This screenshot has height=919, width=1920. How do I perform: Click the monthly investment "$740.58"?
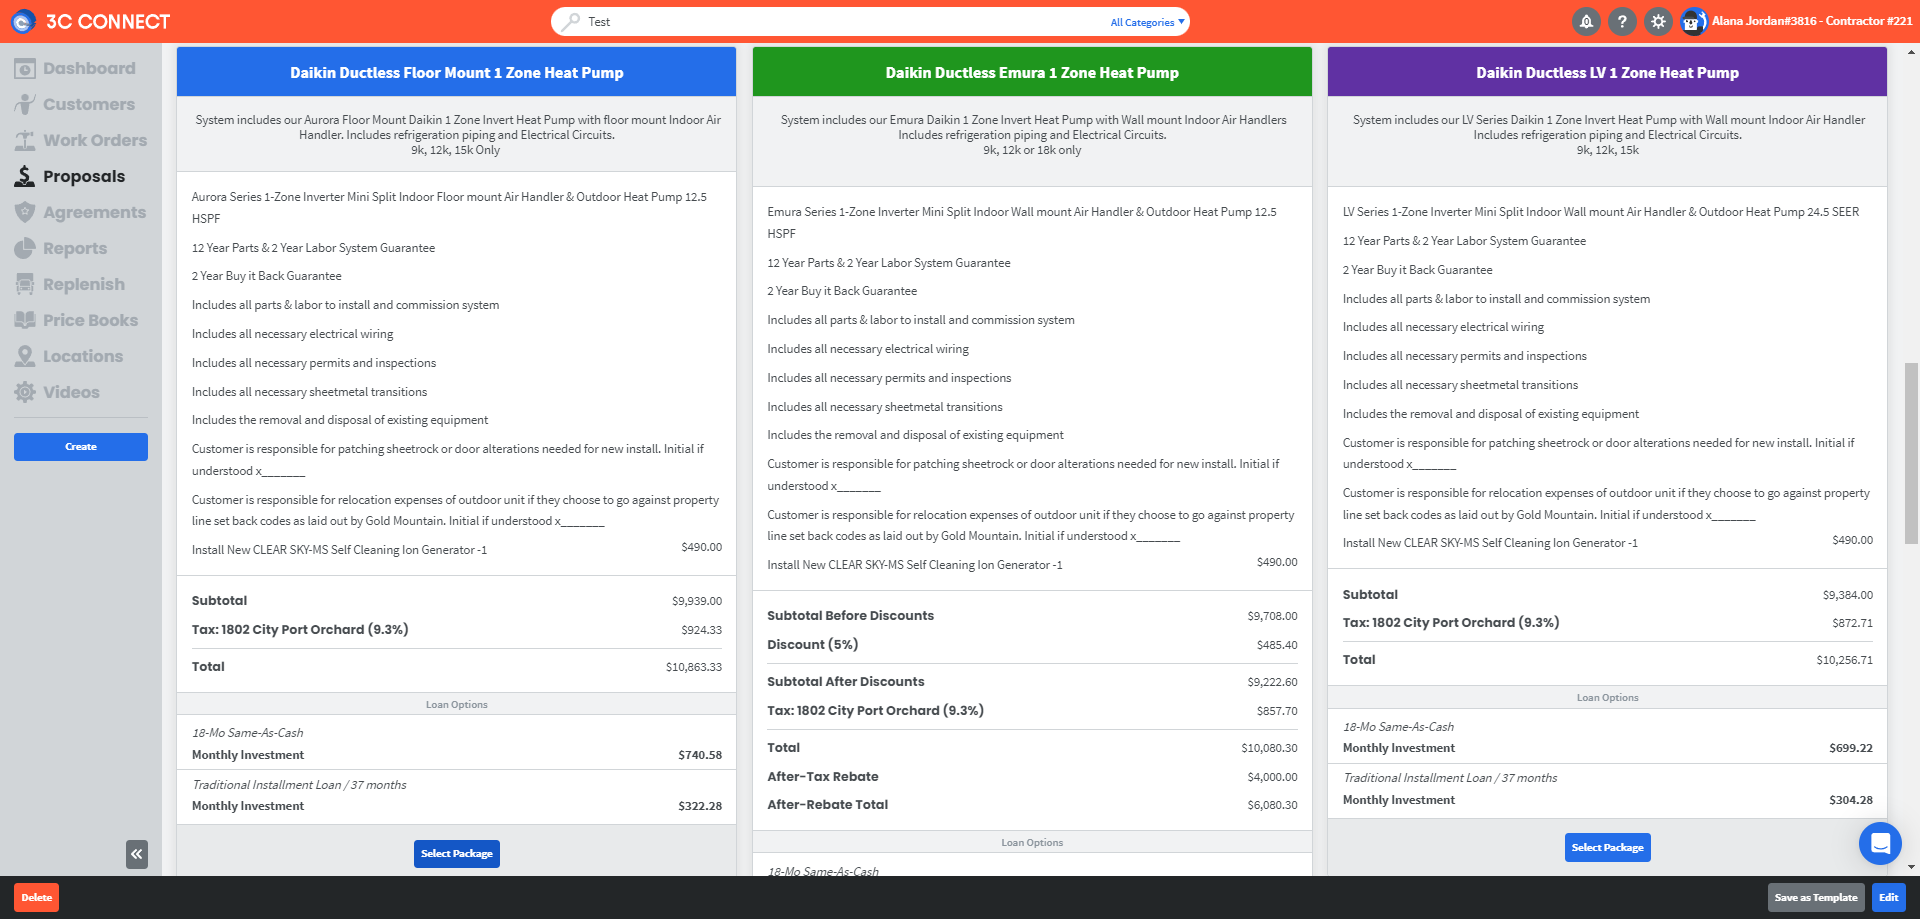[x=700, y=755]
